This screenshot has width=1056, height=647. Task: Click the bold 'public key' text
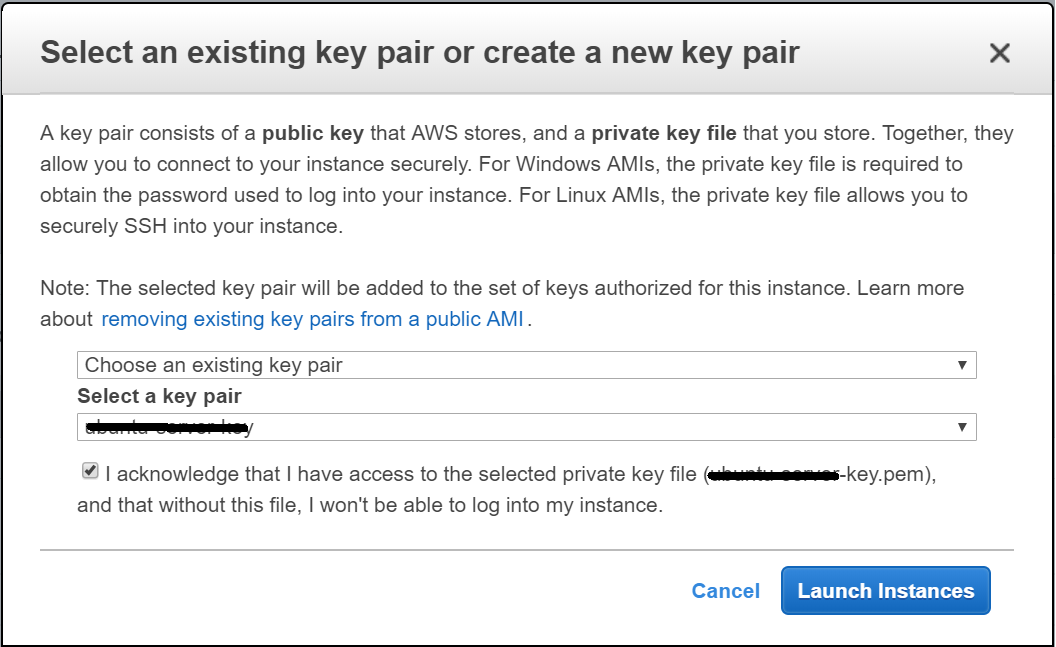313,133
